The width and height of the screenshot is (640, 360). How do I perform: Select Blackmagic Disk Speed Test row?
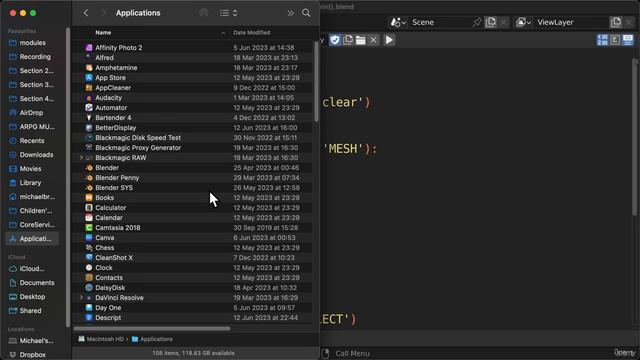point(193,138)
